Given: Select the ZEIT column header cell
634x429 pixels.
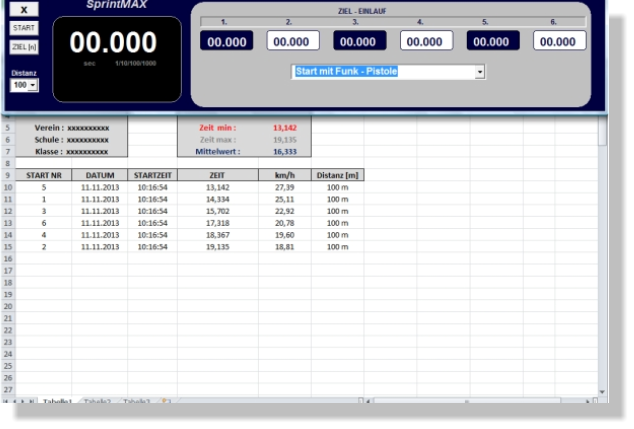Looking at the screenshot, I should coord(217,175).
